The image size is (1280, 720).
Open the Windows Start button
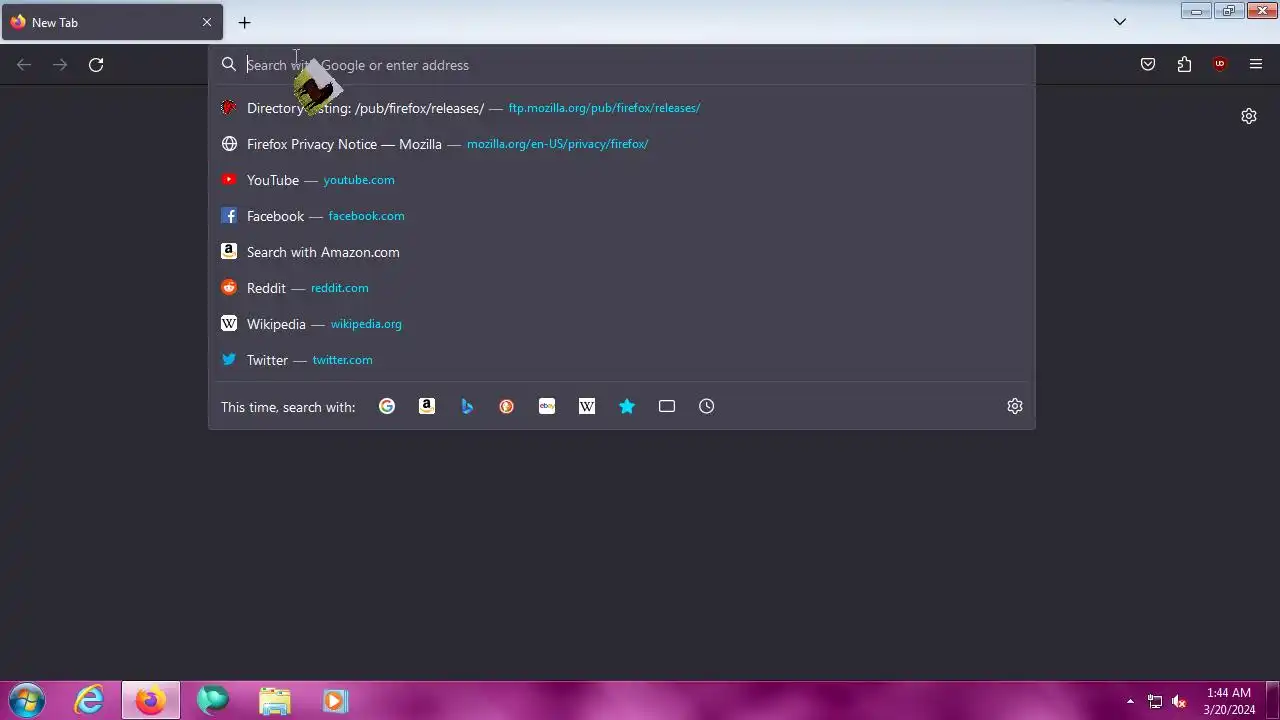pos(27,701)
